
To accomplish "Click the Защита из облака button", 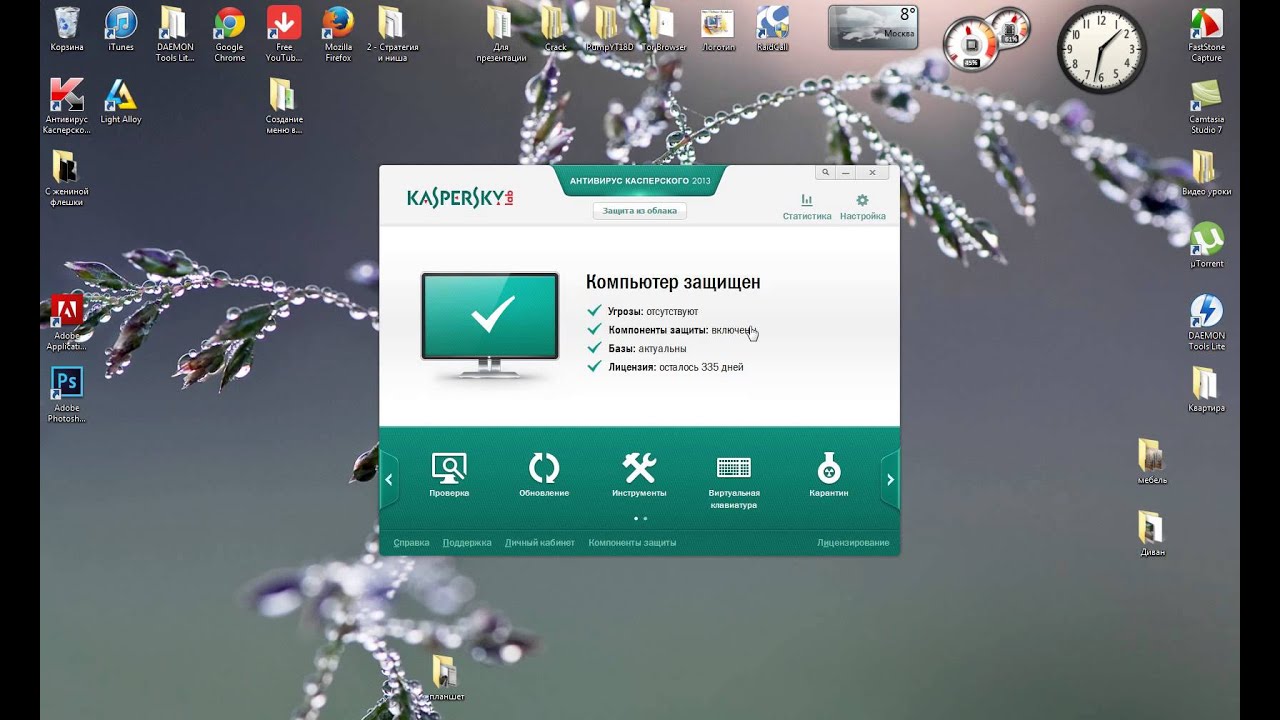I will tap(640, 211).
